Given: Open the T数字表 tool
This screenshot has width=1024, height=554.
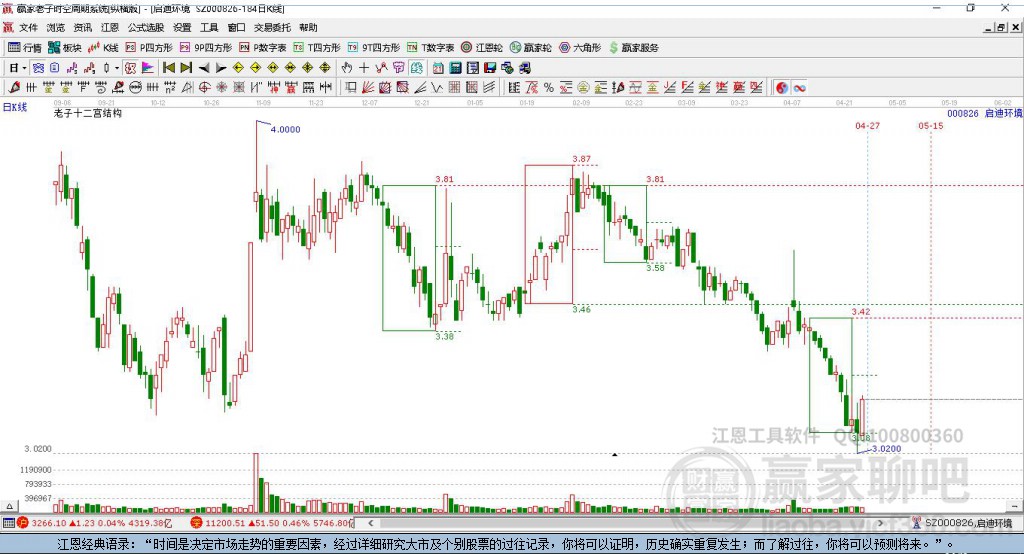Looking at the screenshot, I should 430,48.
